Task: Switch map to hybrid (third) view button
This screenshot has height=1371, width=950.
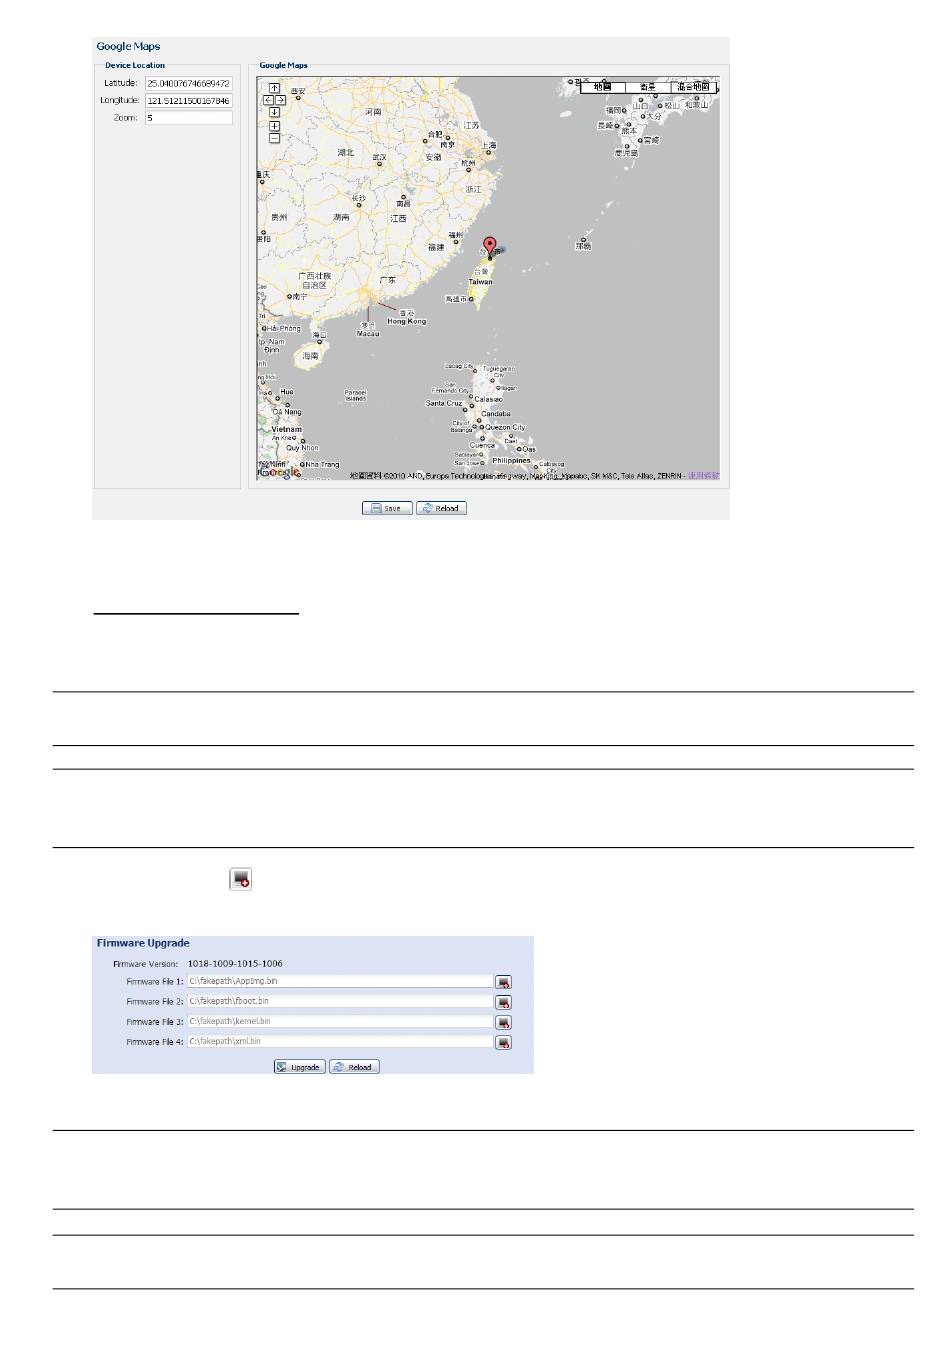Action: [693, 87]
